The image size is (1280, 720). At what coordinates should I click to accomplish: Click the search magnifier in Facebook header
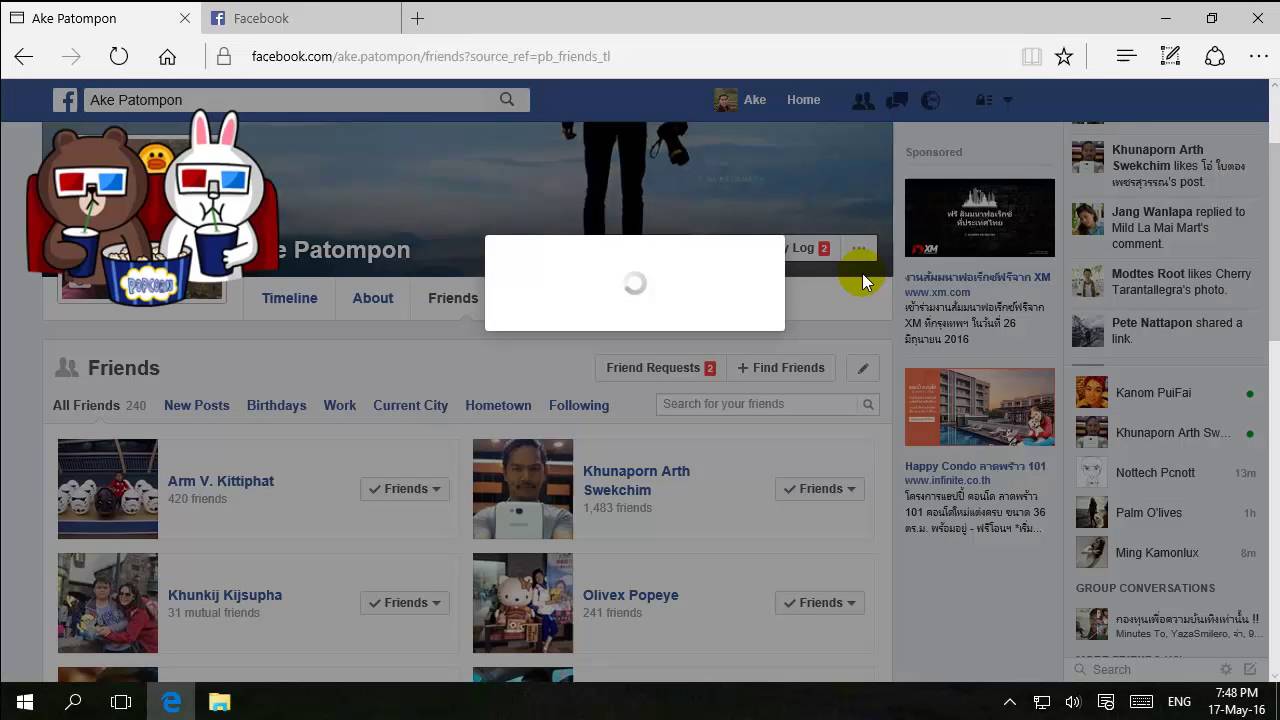(507, 100)
